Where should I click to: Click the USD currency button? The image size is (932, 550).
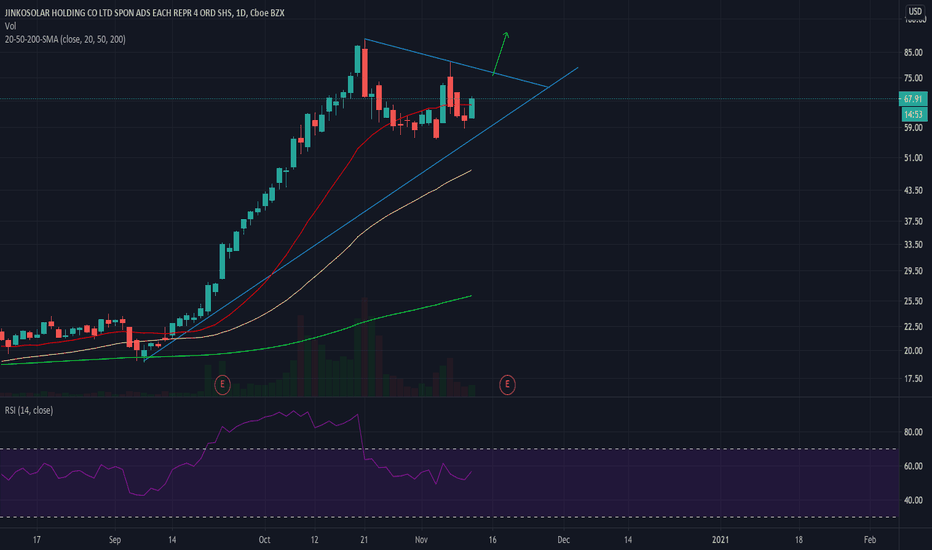(915, 11)
